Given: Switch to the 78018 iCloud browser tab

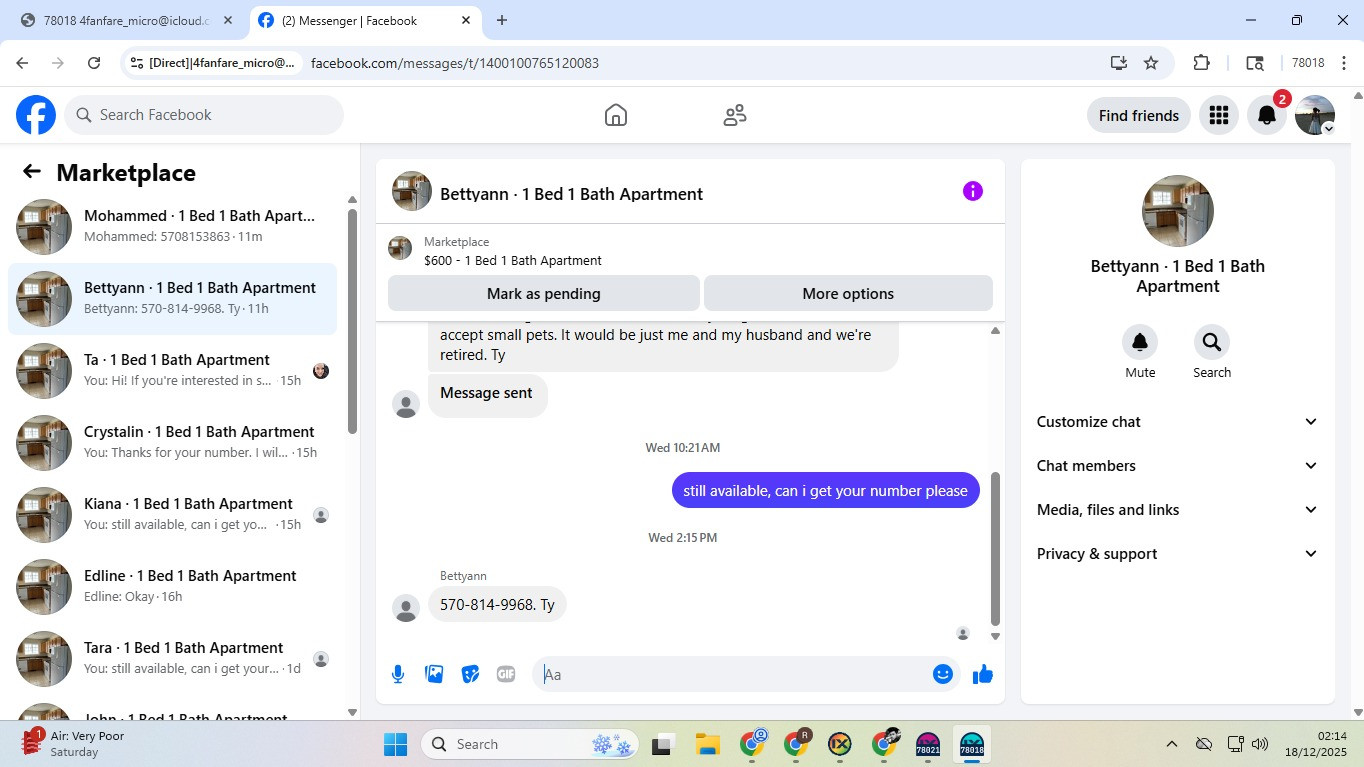Looking at the screenshot, I should 127,20.
